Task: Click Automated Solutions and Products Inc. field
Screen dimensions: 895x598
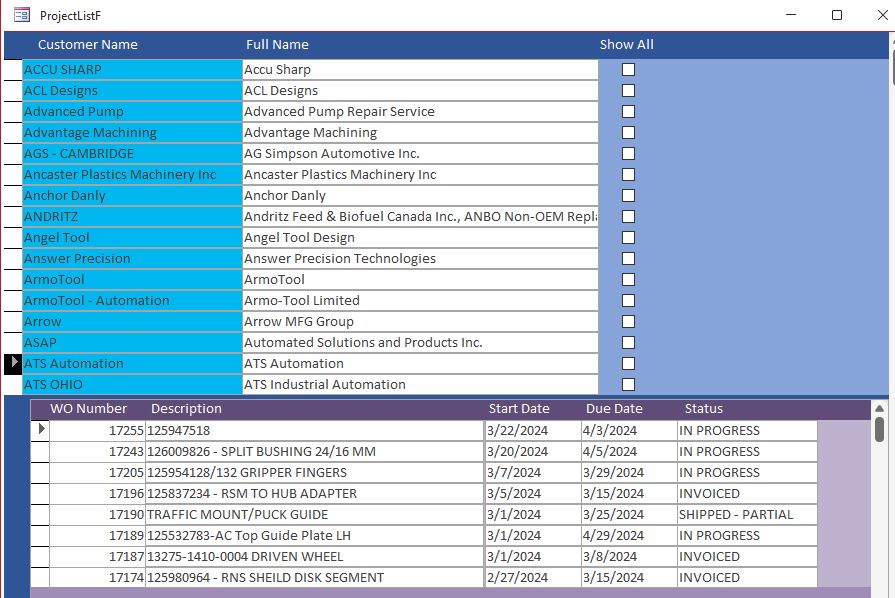Action: click(x=420, y=342)
